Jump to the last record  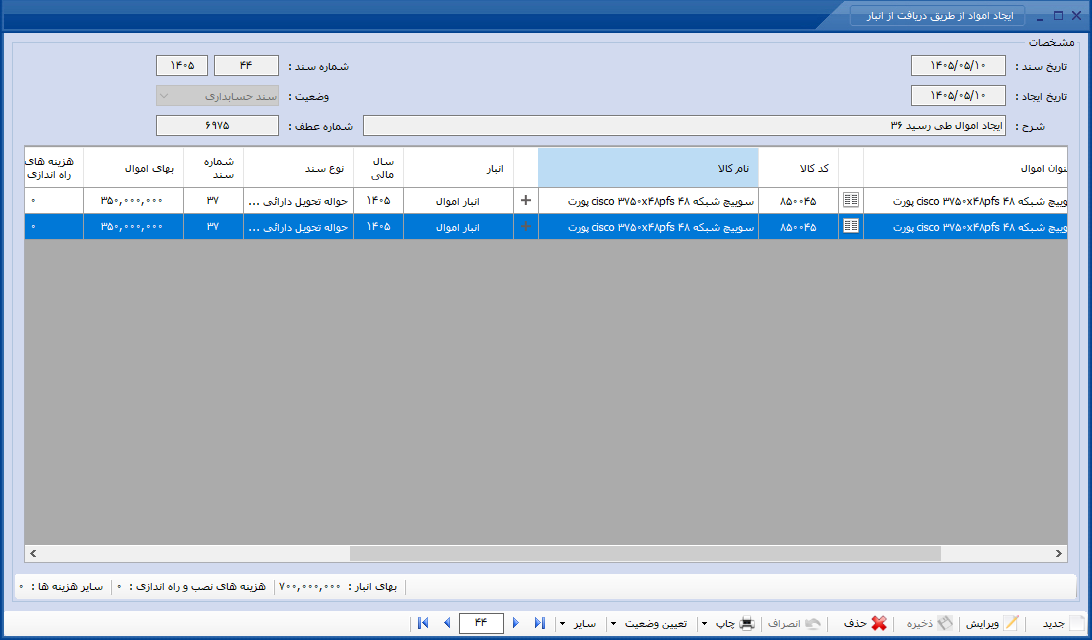(540, 623)
